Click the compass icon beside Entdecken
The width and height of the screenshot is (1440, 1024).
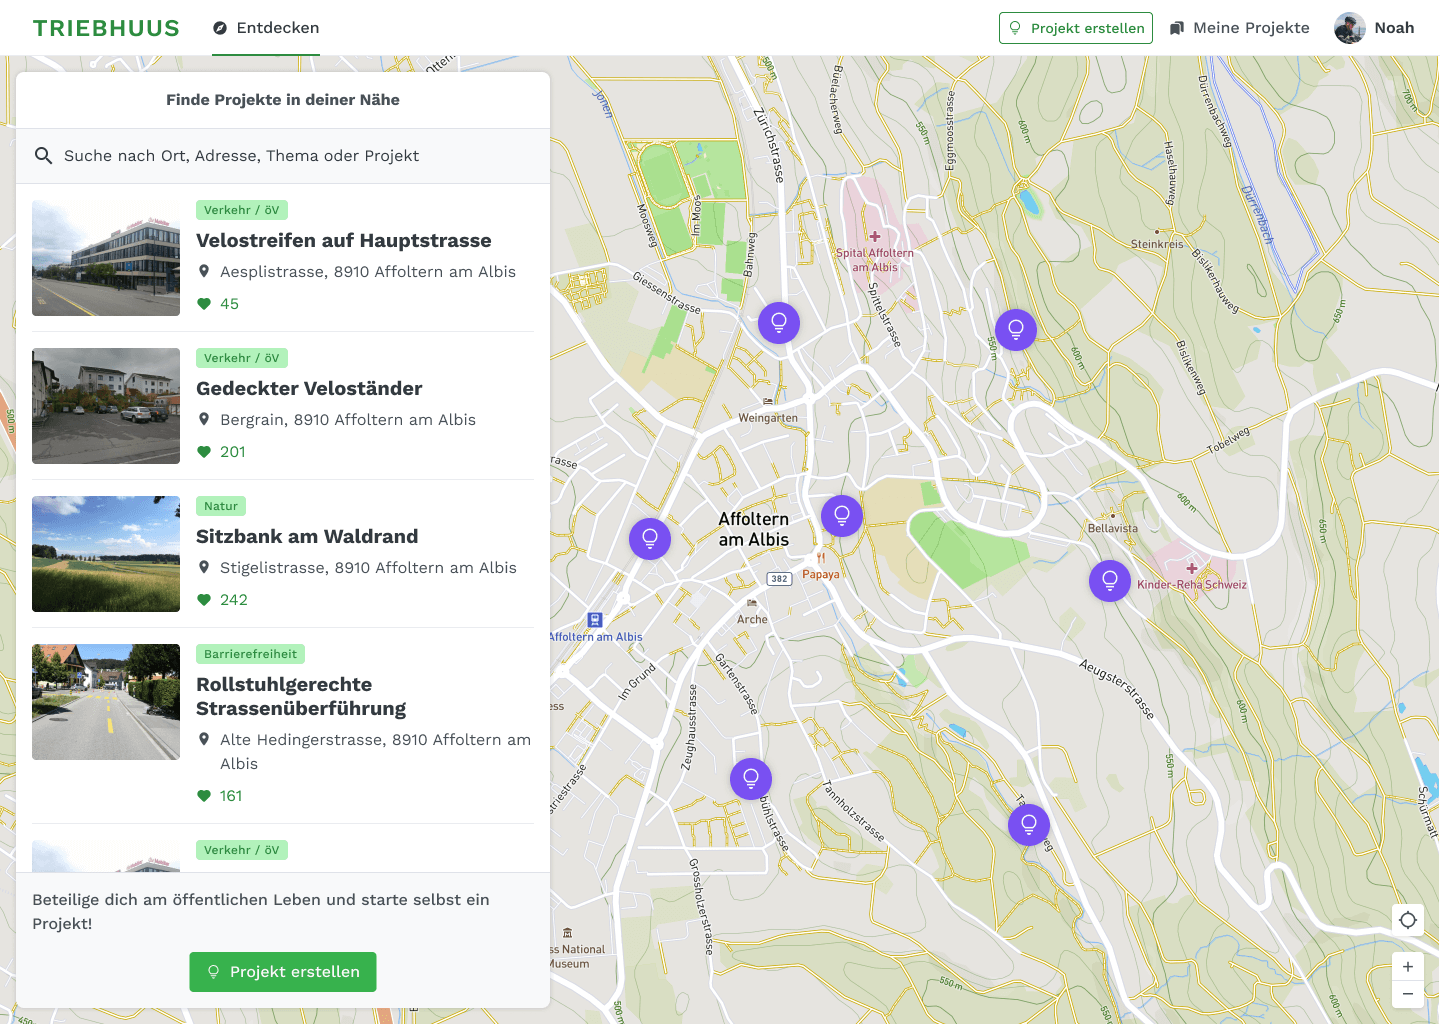click(219, 28)
